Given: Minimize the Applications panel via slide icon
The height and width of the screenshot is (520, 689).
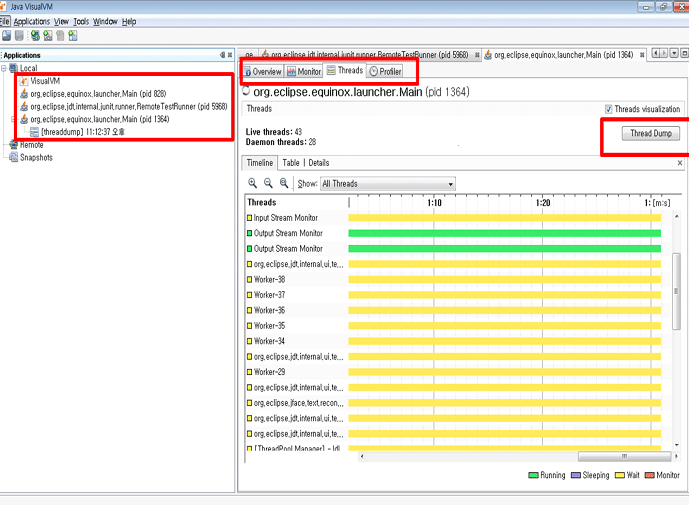Looking at the screenshot, I should click(222, 55).
